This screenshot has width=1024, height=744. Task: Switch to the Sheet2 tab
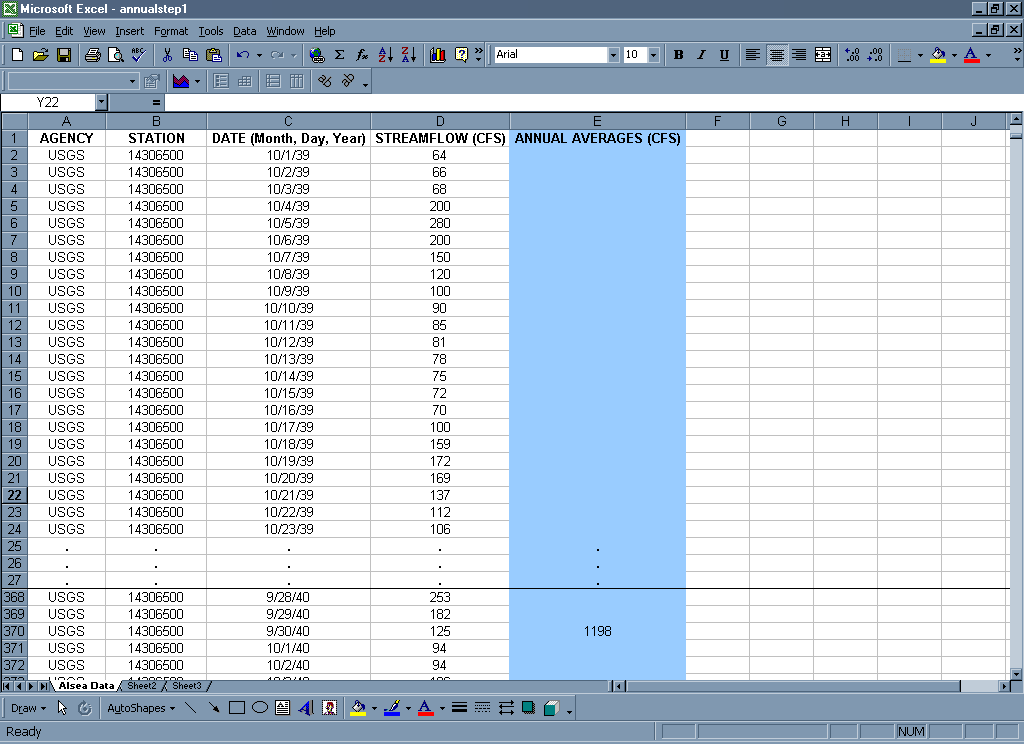point(141,686)
